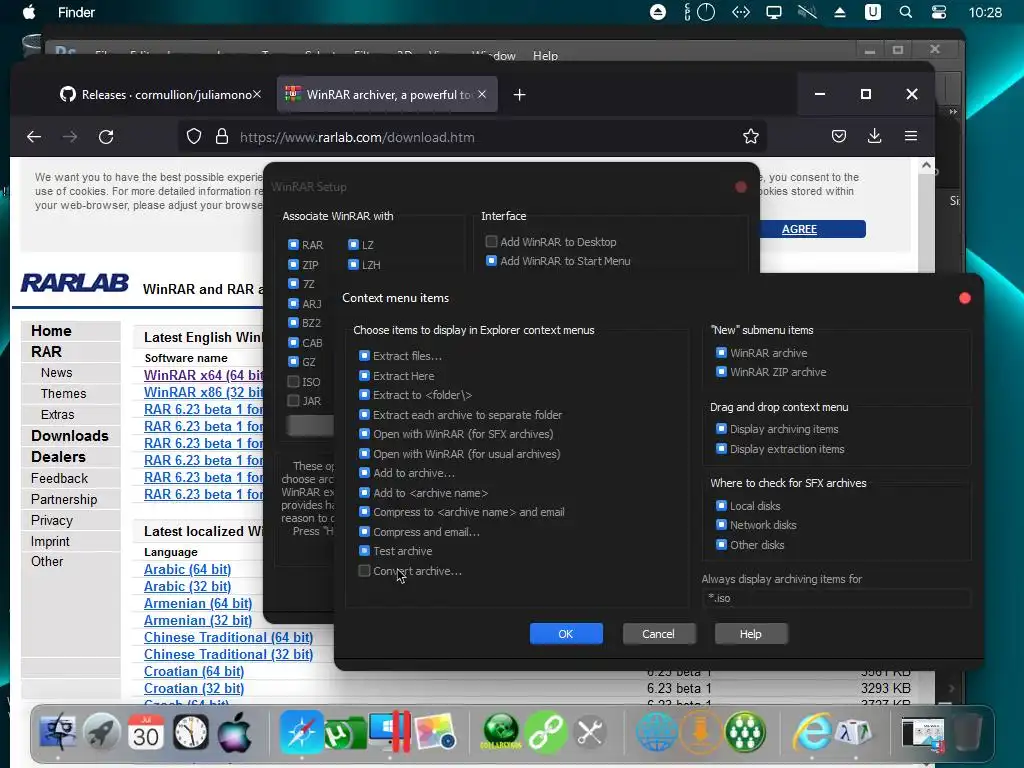The width and height of the screenshot is (1024, 768).
Task: Open Themes in the RARLAB sidebar
Action: coord(63,393)
